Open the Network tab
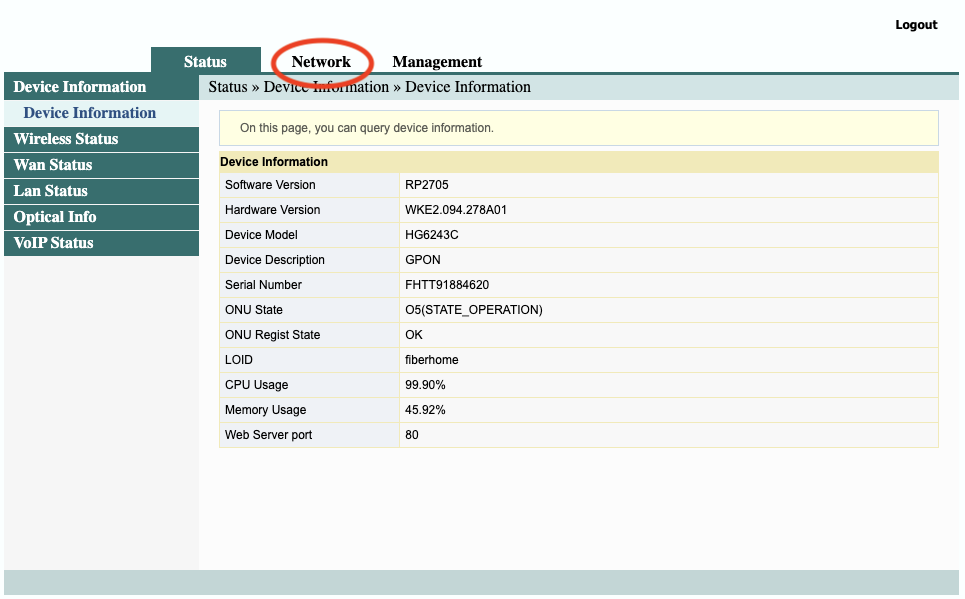 coord(322,61)
